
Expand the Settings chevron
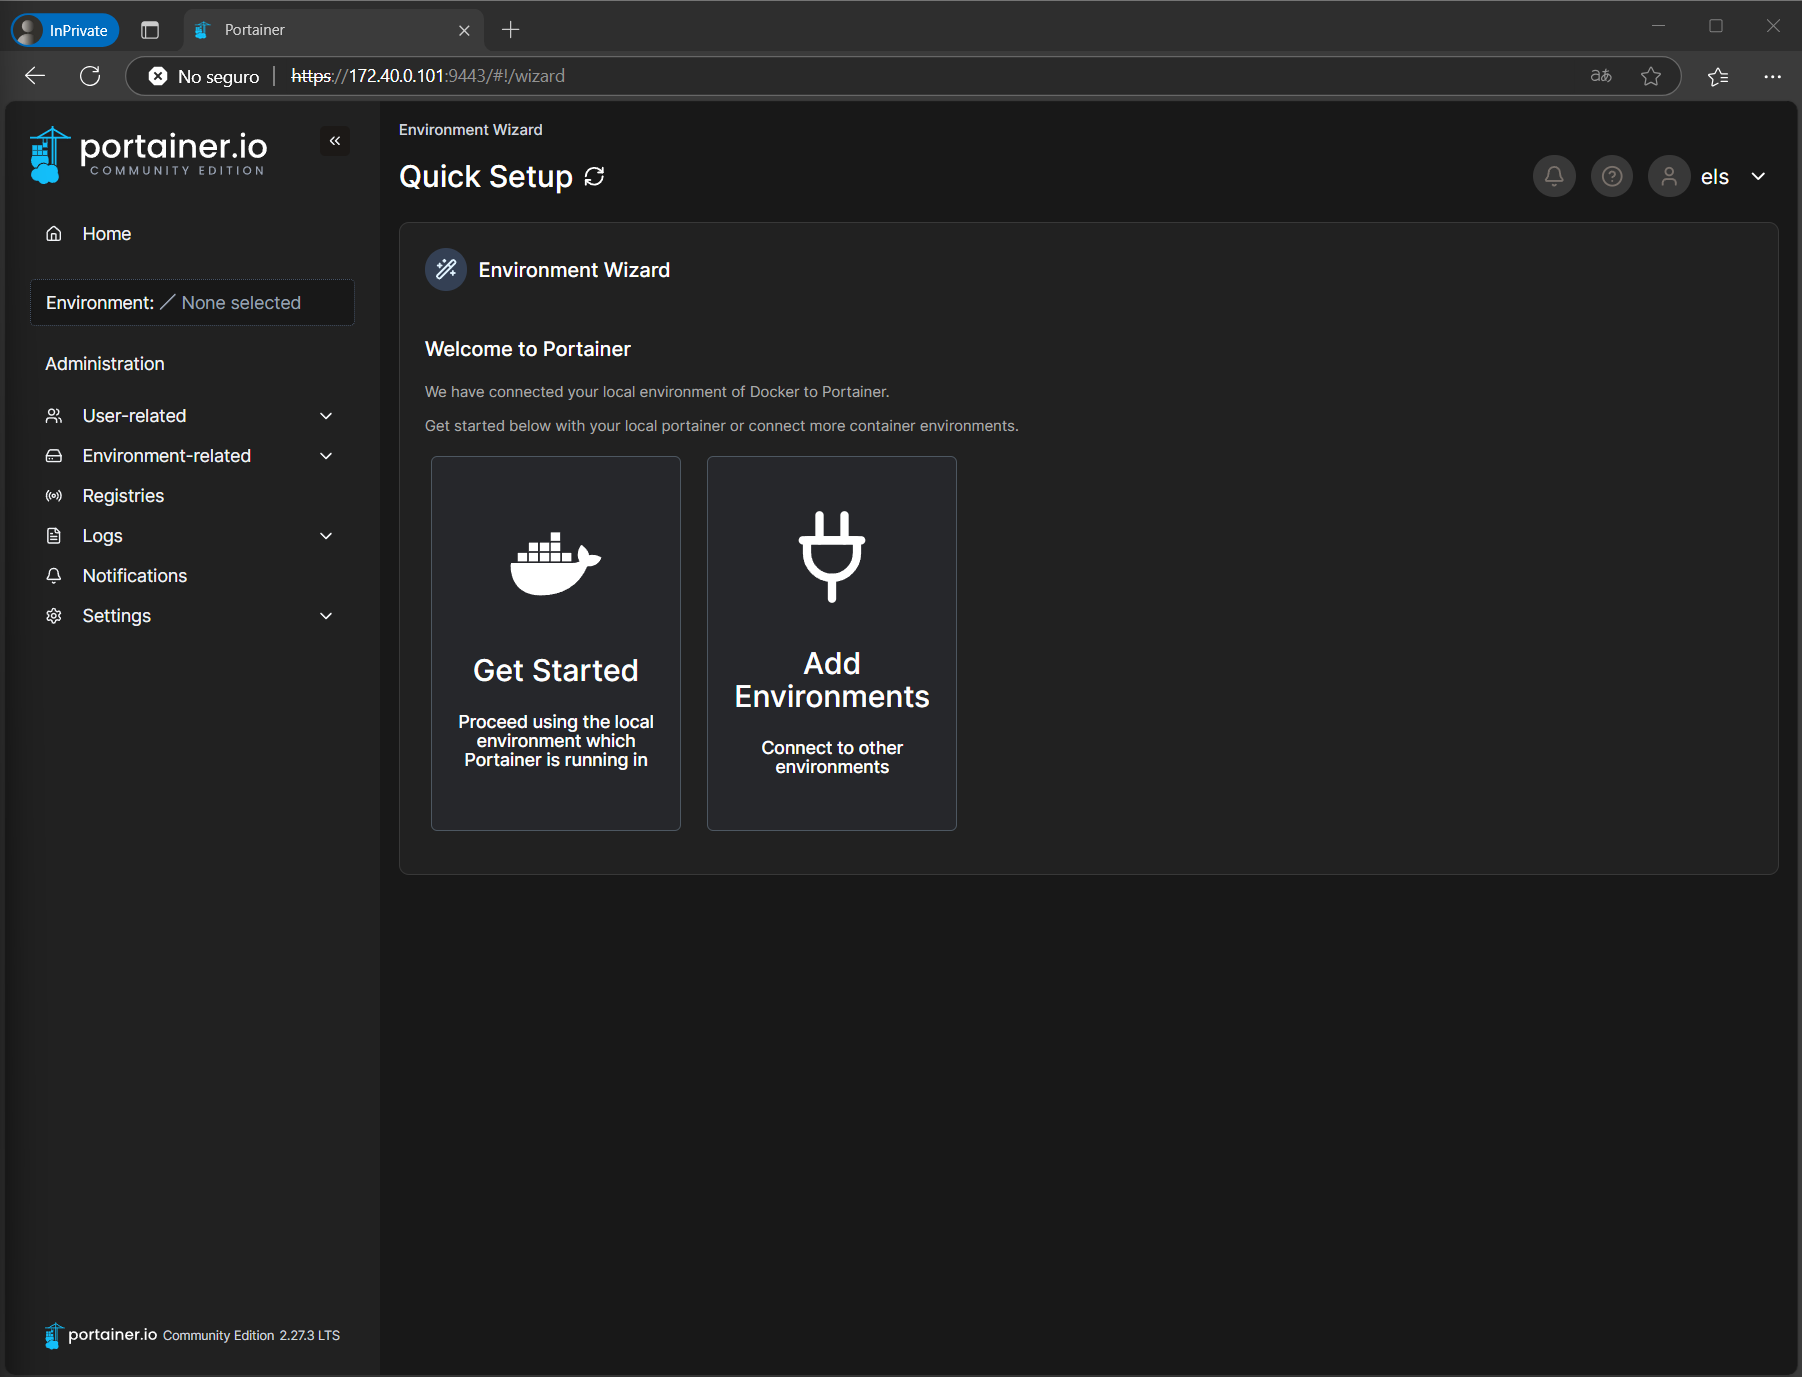click(x=326, y=616)
